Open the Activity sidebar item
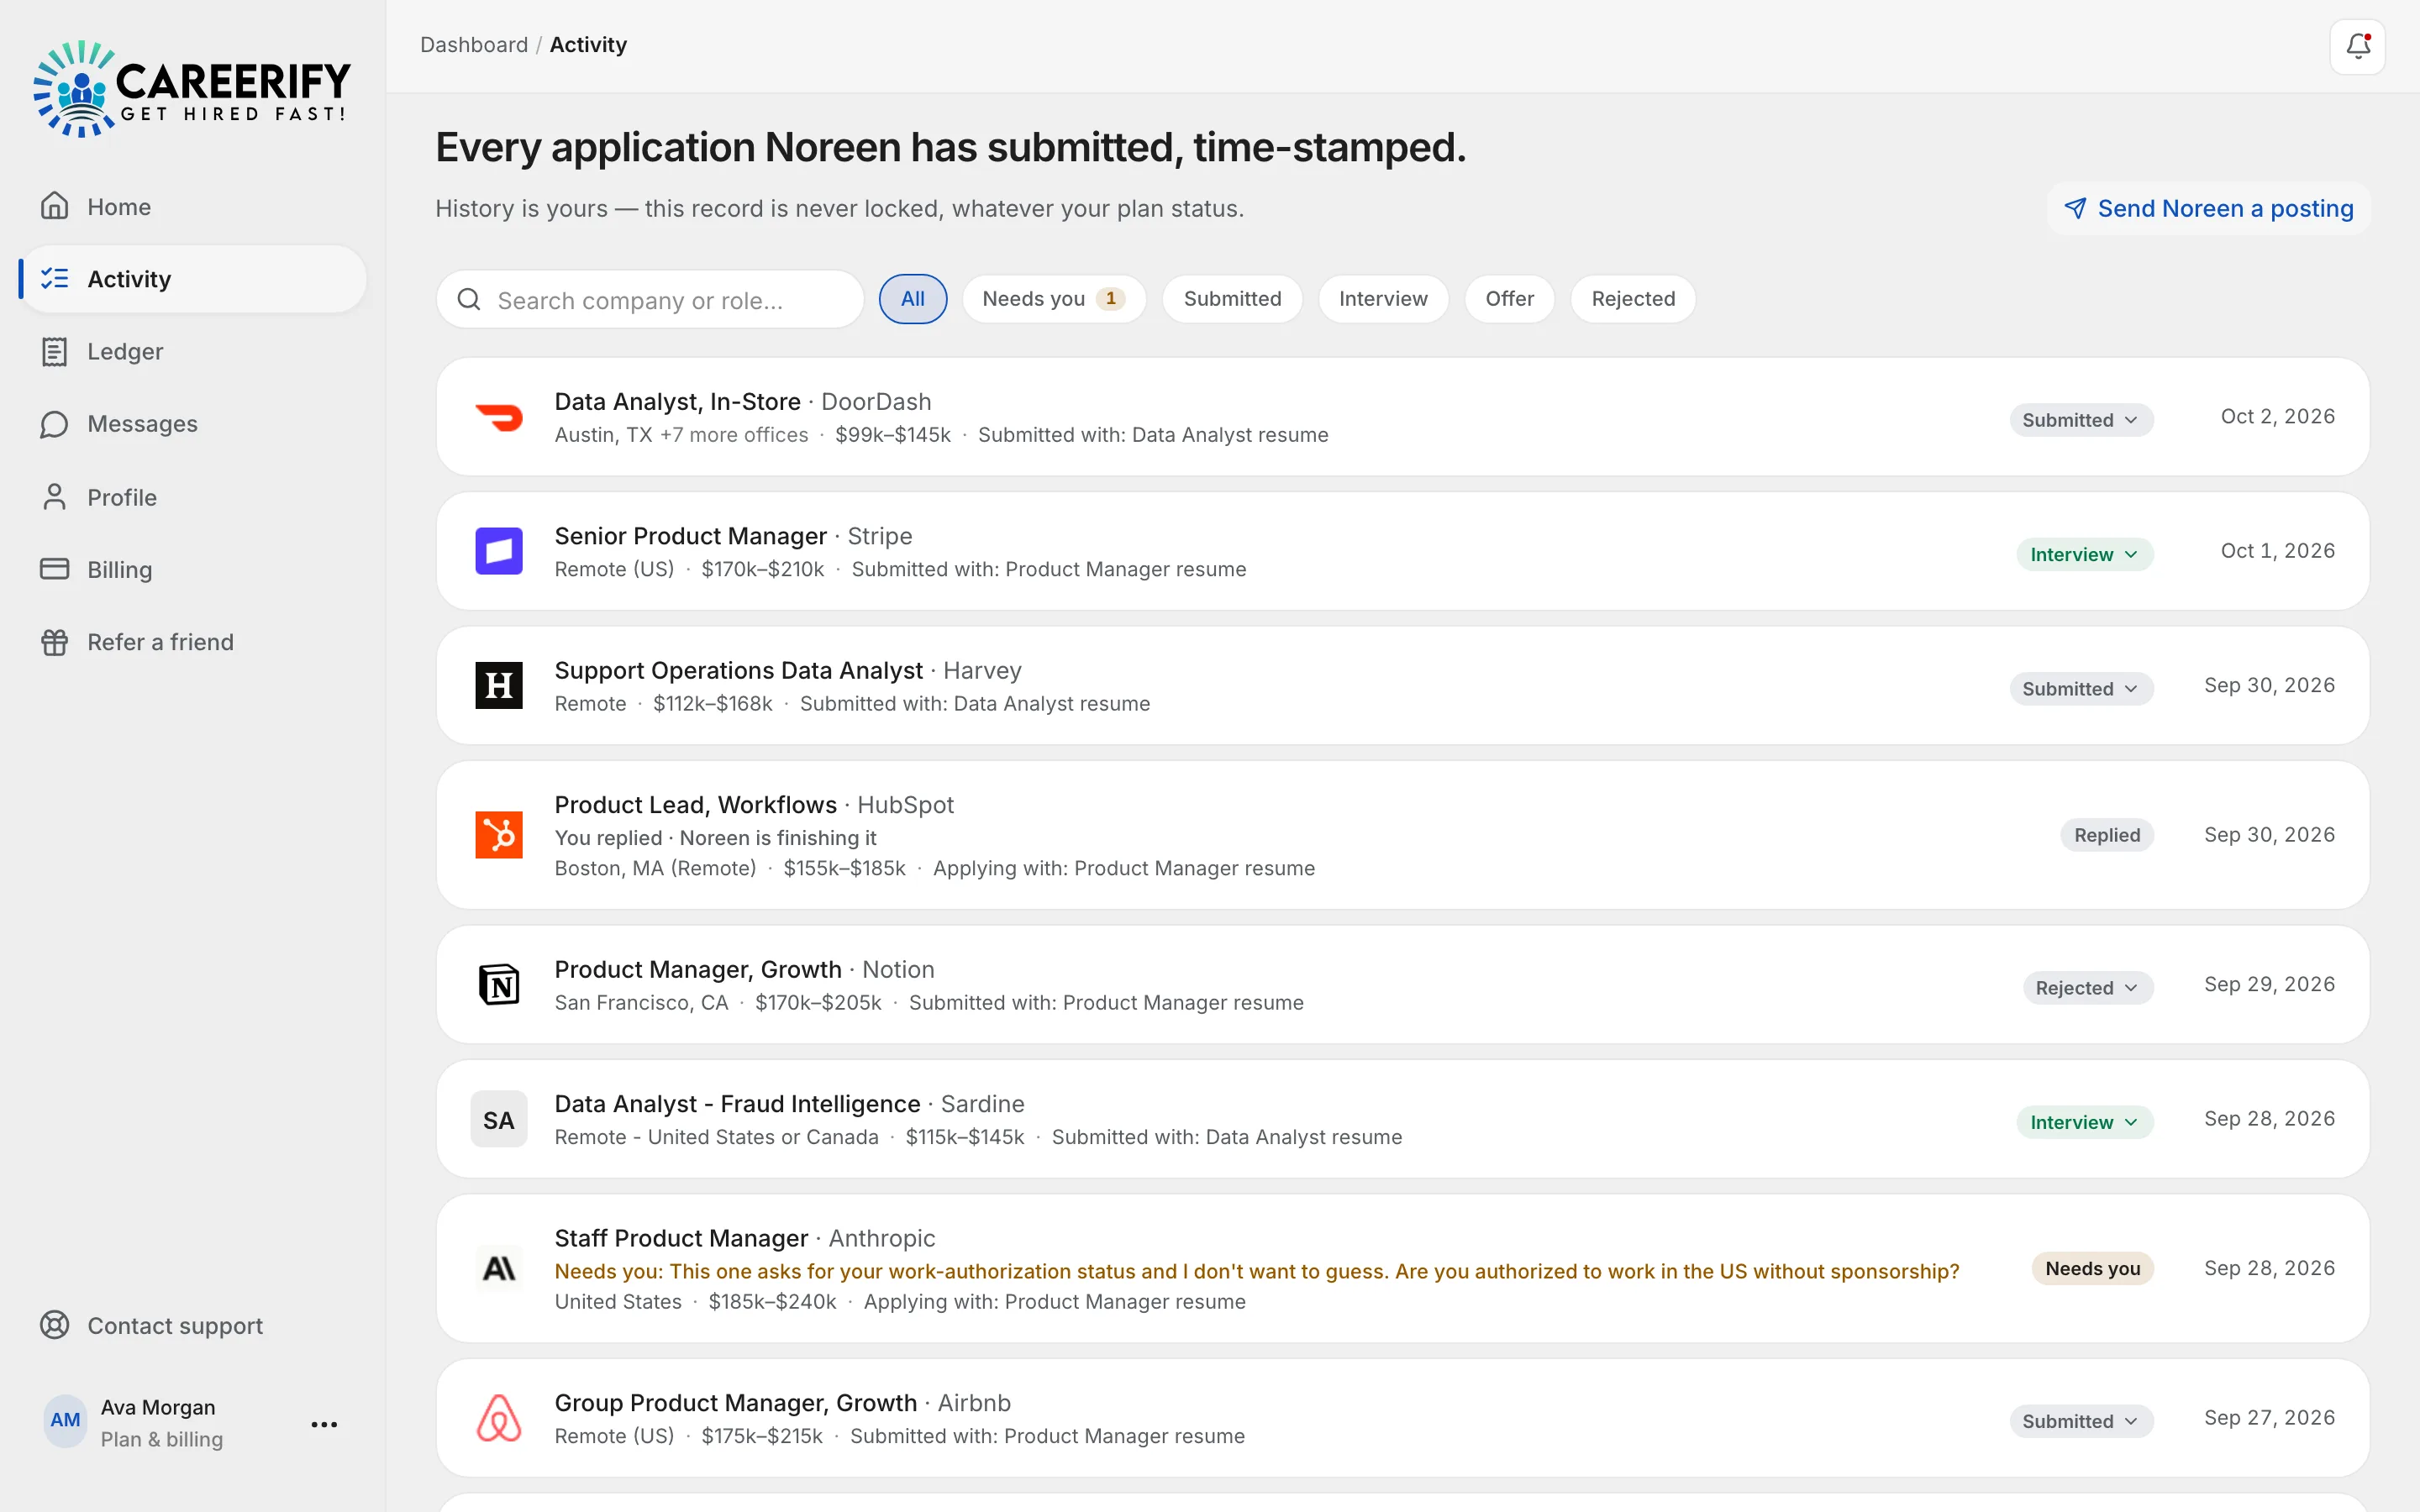This screenshot has height=1512, width=2420. [x=193, y=279]
